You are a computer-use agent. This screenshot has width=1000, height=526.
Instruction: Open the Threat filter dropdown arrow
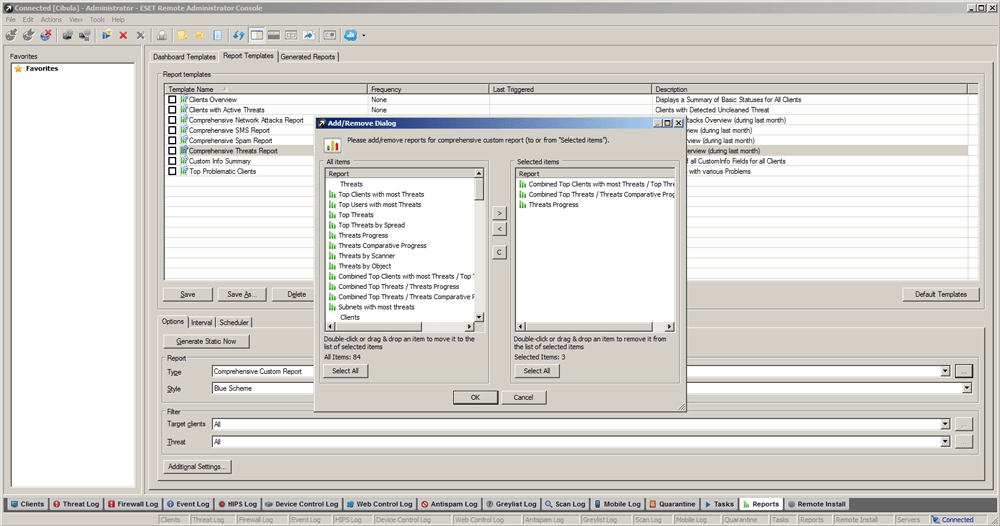pyautogui.click(x=945, y=441)
